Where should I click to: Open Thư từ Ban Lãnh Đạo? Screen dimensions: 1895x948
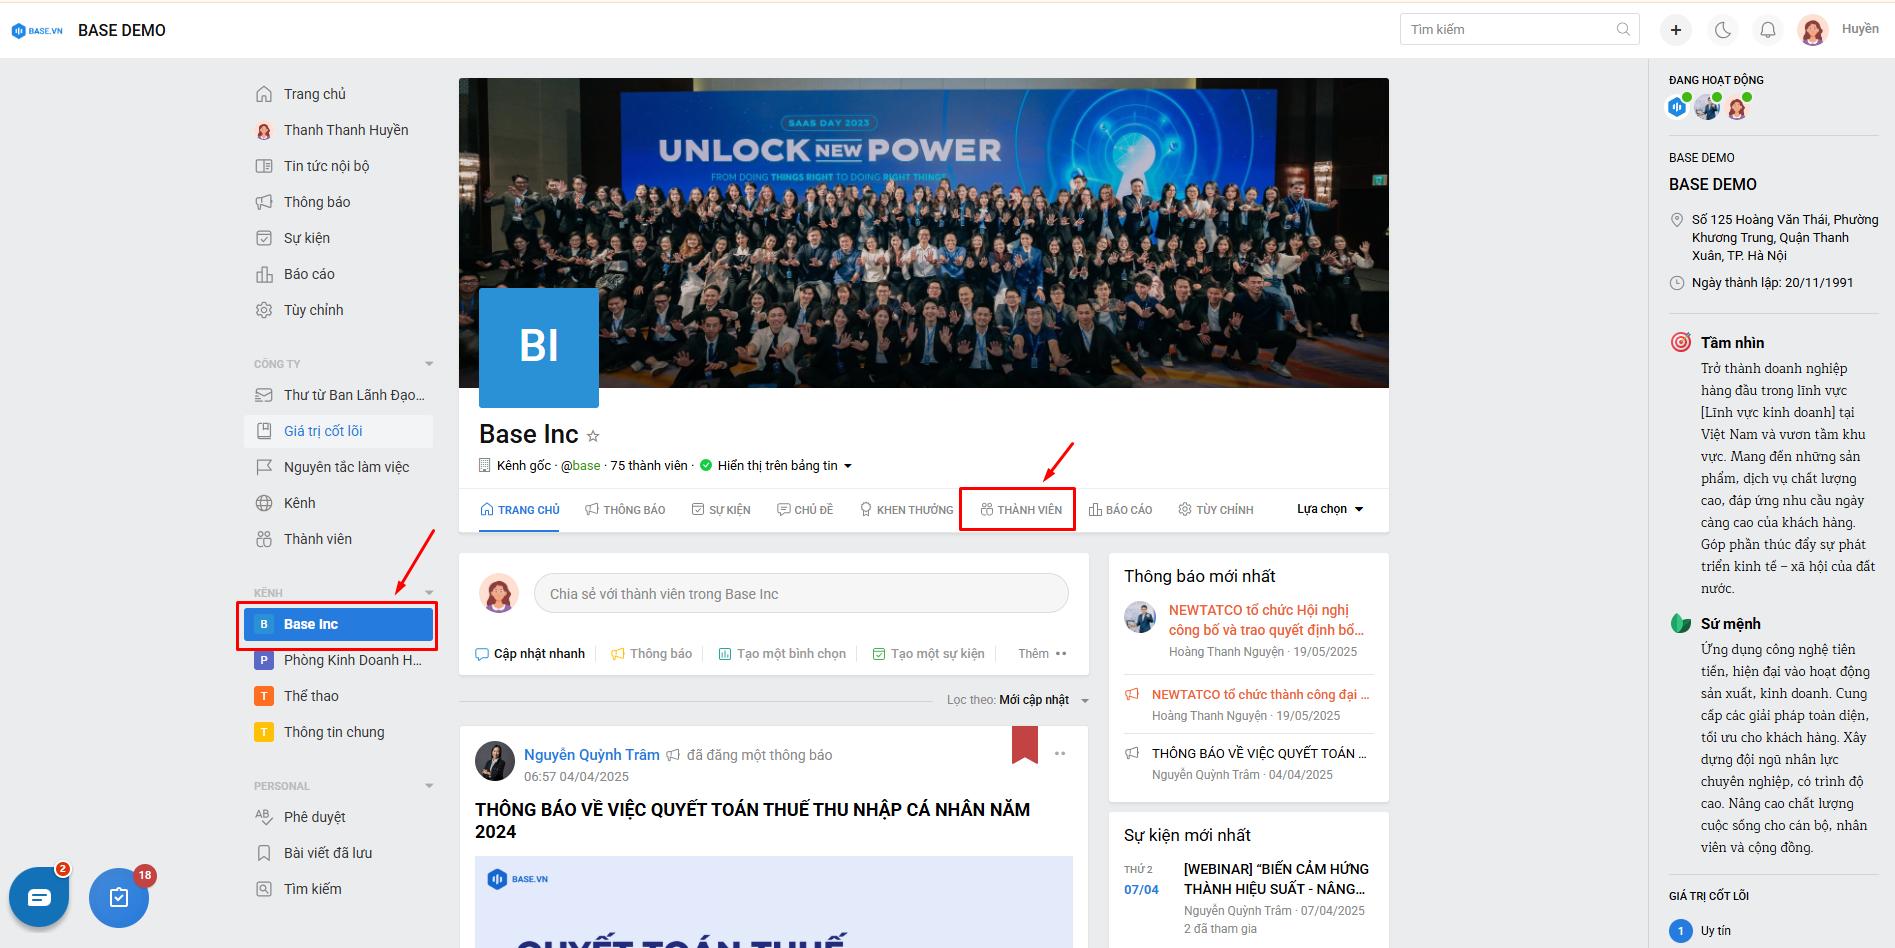point(354,395)
